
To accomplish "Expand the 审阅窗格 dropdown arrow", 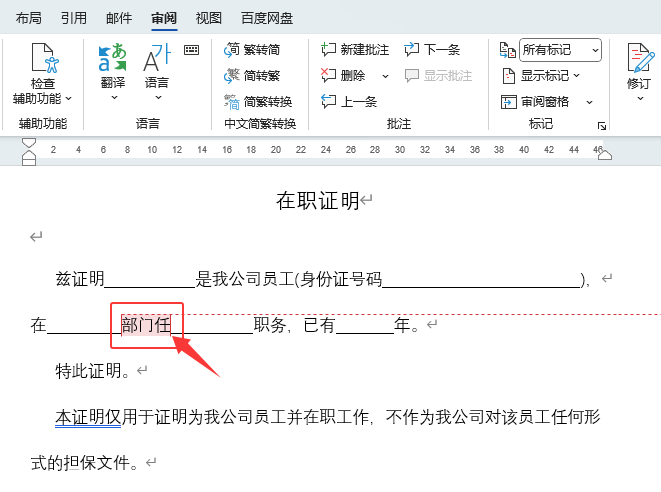I will pos(589,102).
